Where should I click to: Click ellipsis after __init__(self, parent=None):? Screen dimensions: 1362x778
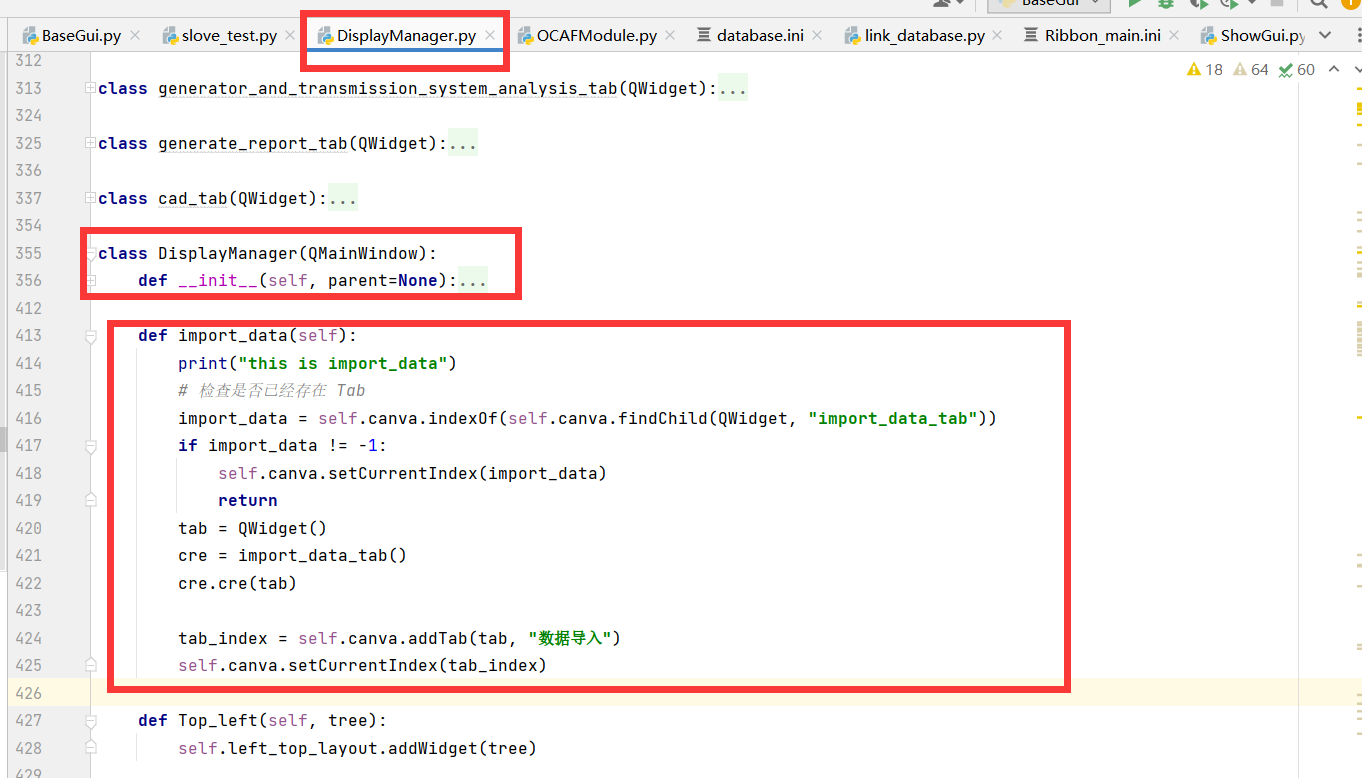point(473,281)
